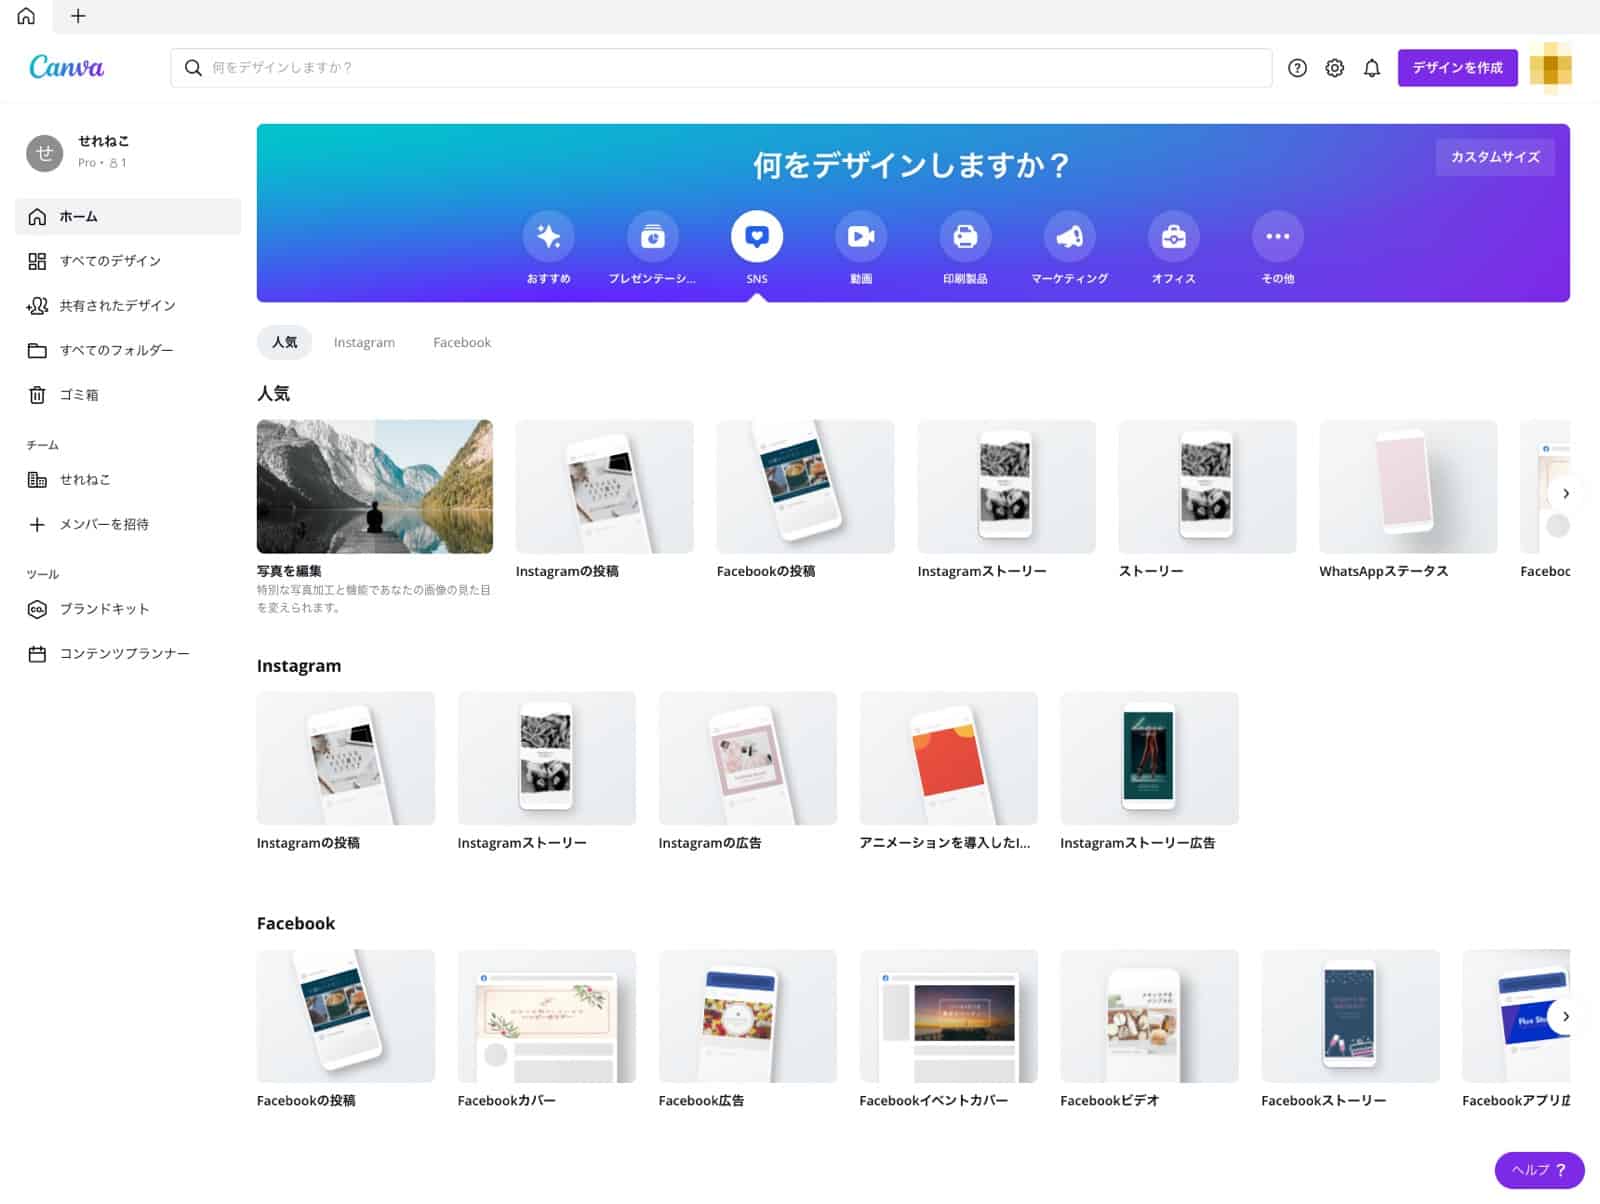Screen dimensions: 1600x1204
Task: Open the せれねこ team entry
Action: (128, 479)
